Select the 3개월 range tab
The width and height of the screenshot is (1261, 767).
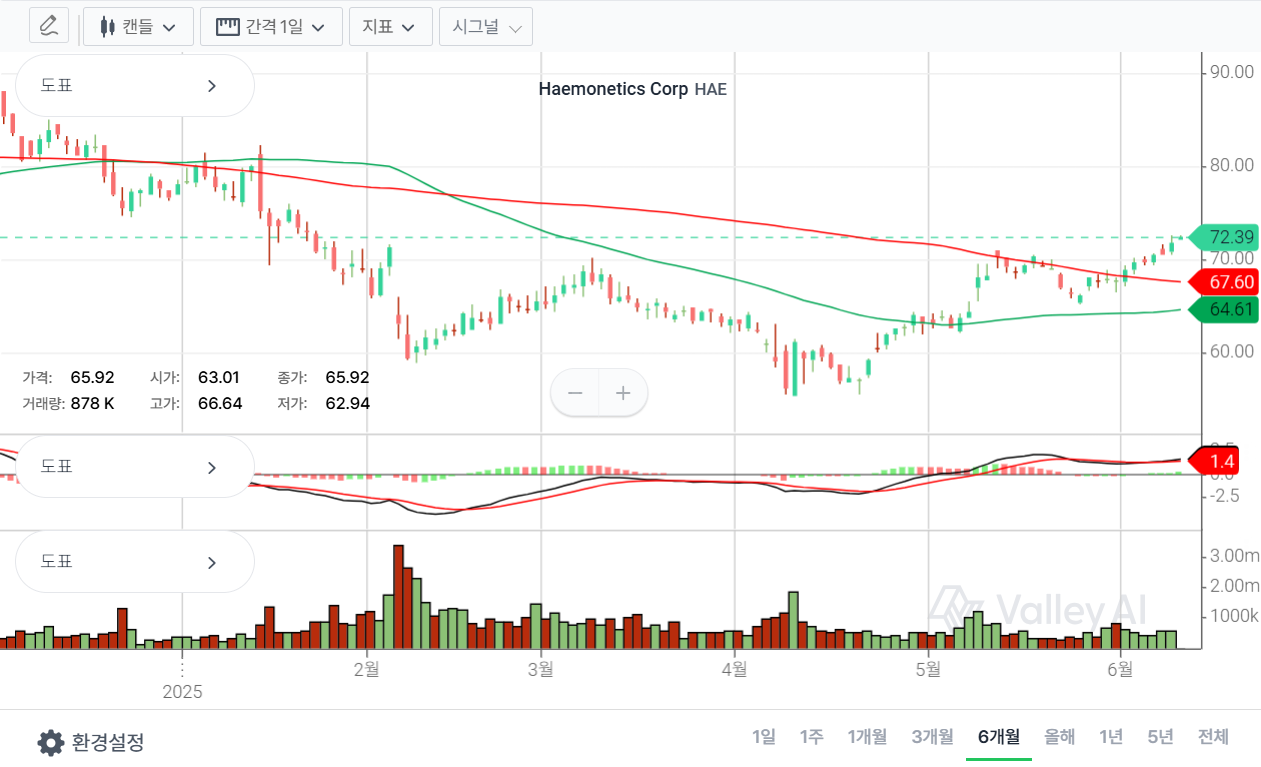[932, 737]
